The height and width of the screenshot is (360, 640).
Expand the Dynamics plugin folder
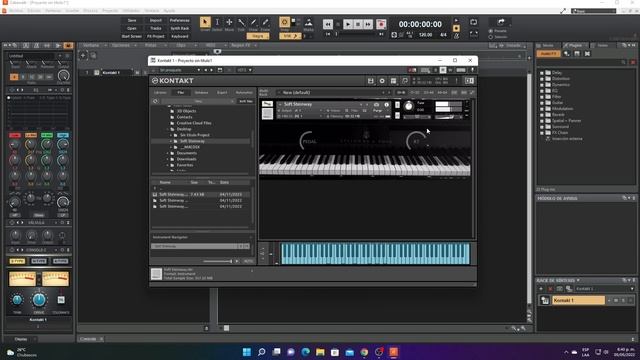pyautogui.click(x=542, y=84)
